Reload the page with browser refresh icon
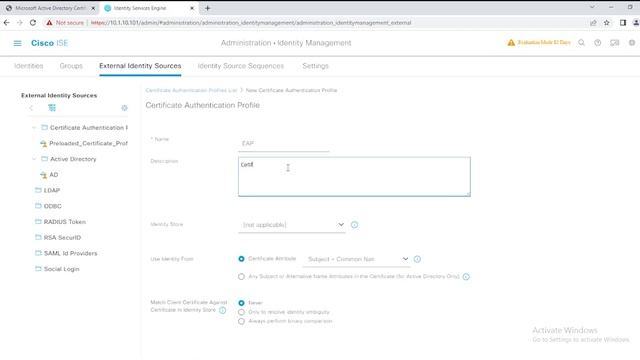The image size is (640, 360). [x=33, y=22]
